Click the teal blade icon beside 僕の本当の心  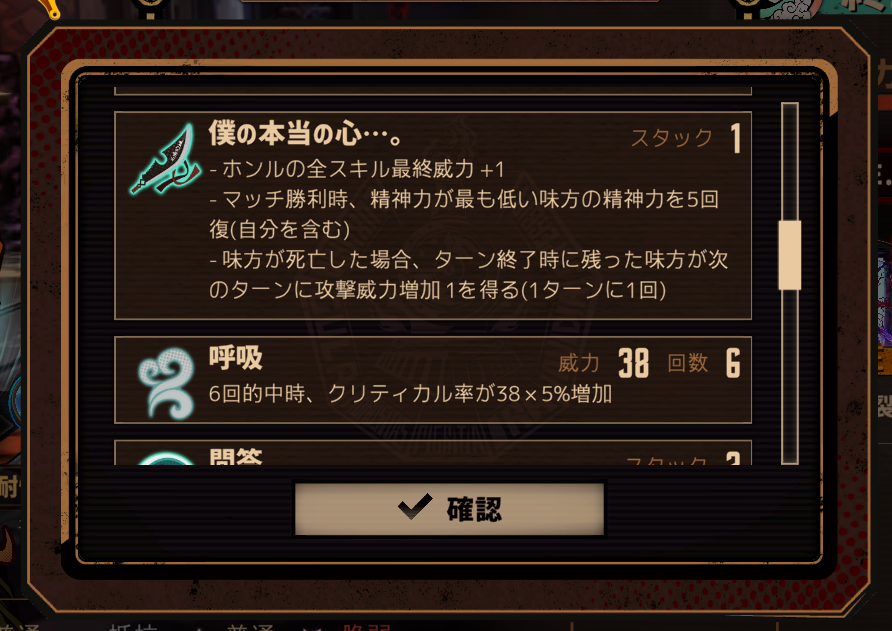(166, 159)
